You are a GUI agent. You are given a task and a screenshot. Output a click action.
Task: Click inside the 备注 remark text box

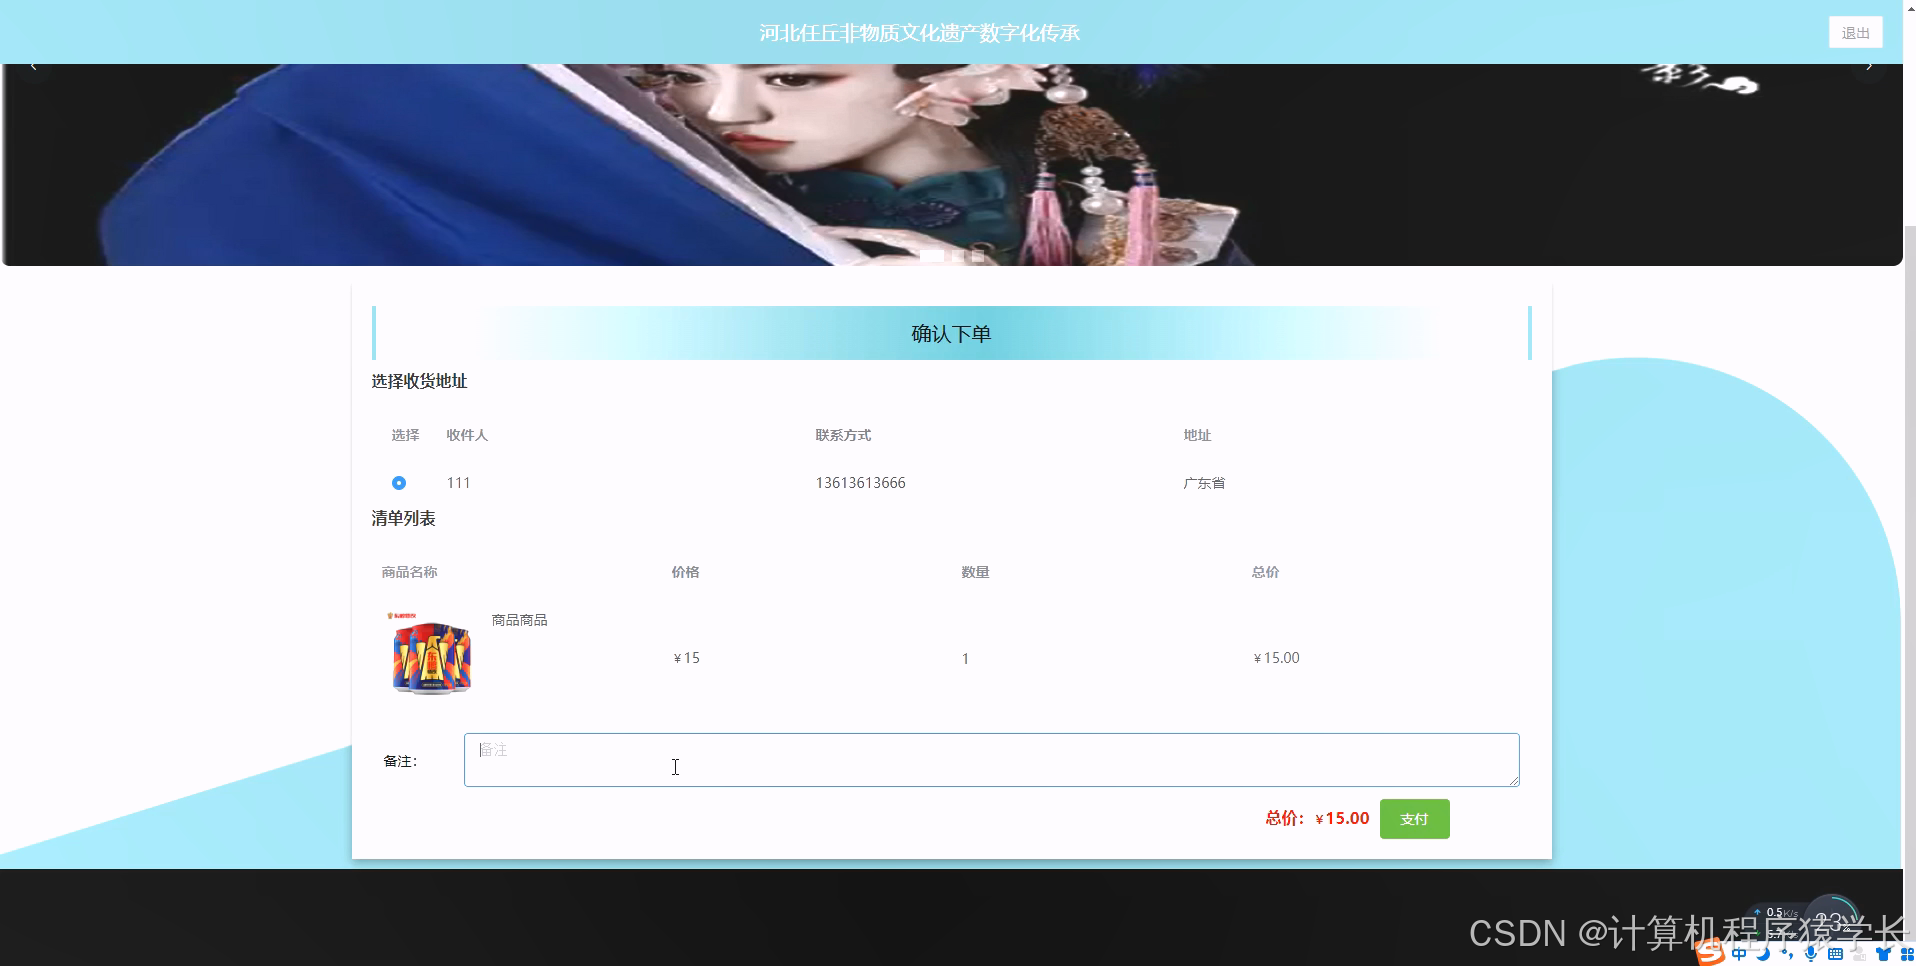pyautogui.click(x=990, y=760)
